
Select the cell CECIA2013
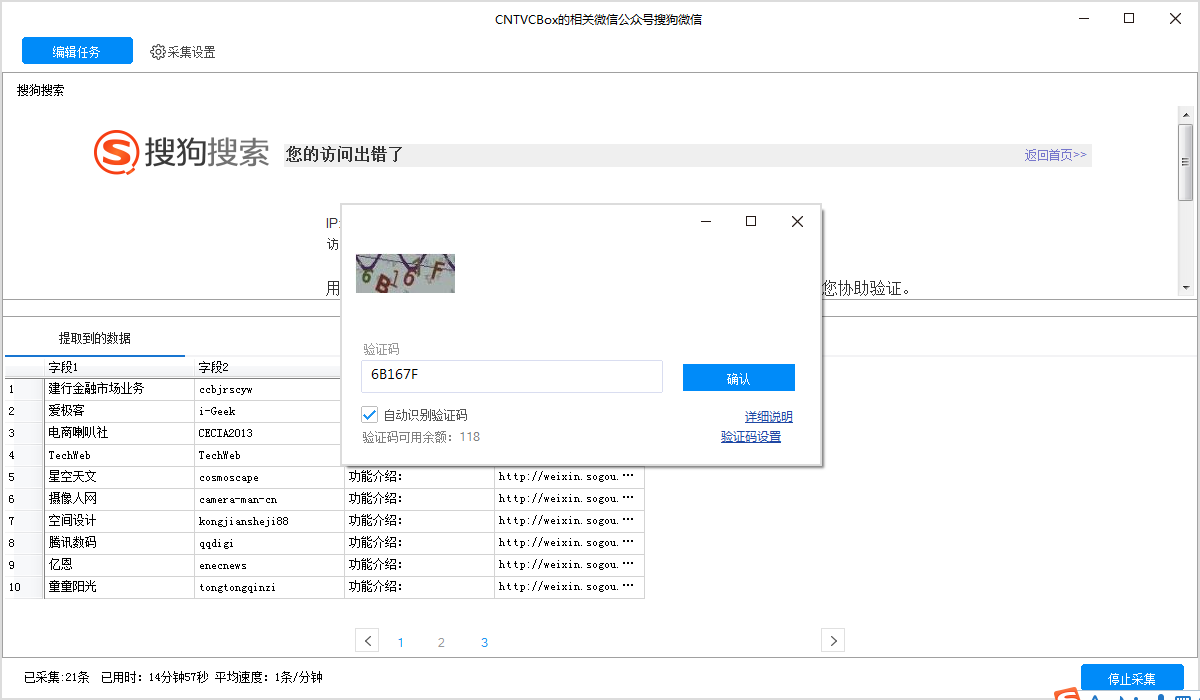click(x=269, y=432)
